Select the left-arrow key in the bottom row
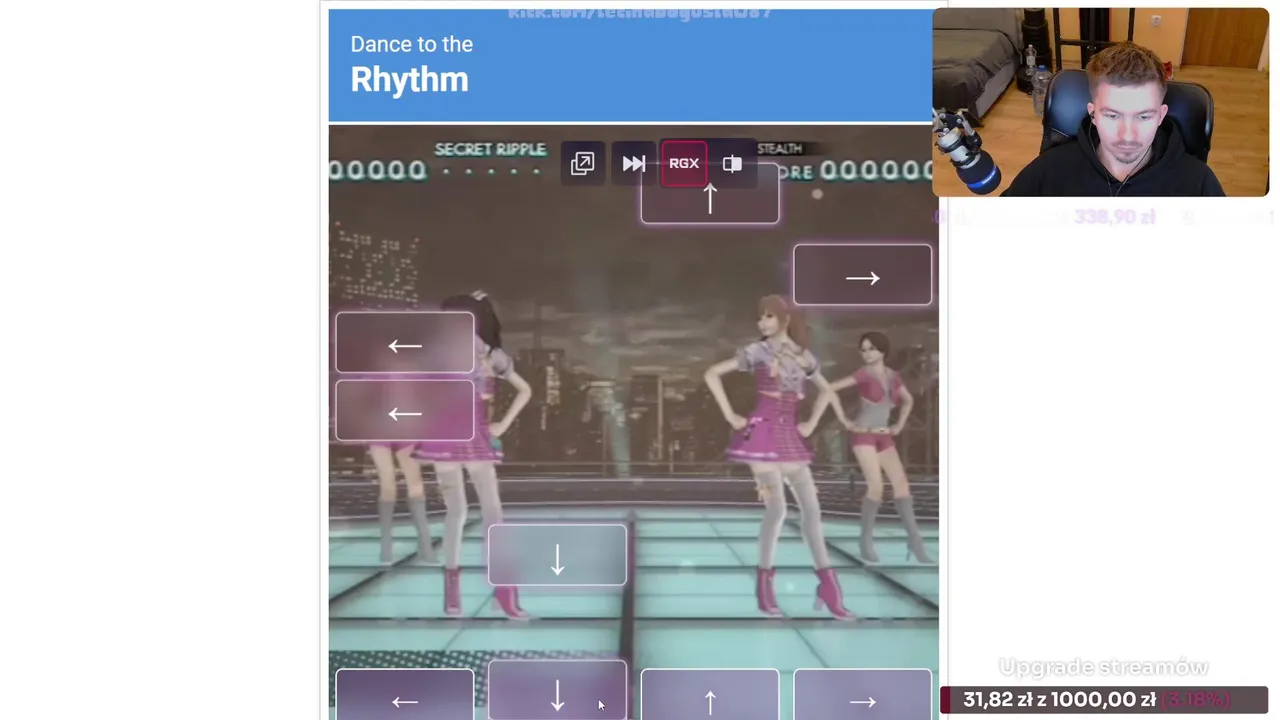Image resolution: width=1280 pixels, height=720 pixels. pyautogui.click(x=405, y=695)
